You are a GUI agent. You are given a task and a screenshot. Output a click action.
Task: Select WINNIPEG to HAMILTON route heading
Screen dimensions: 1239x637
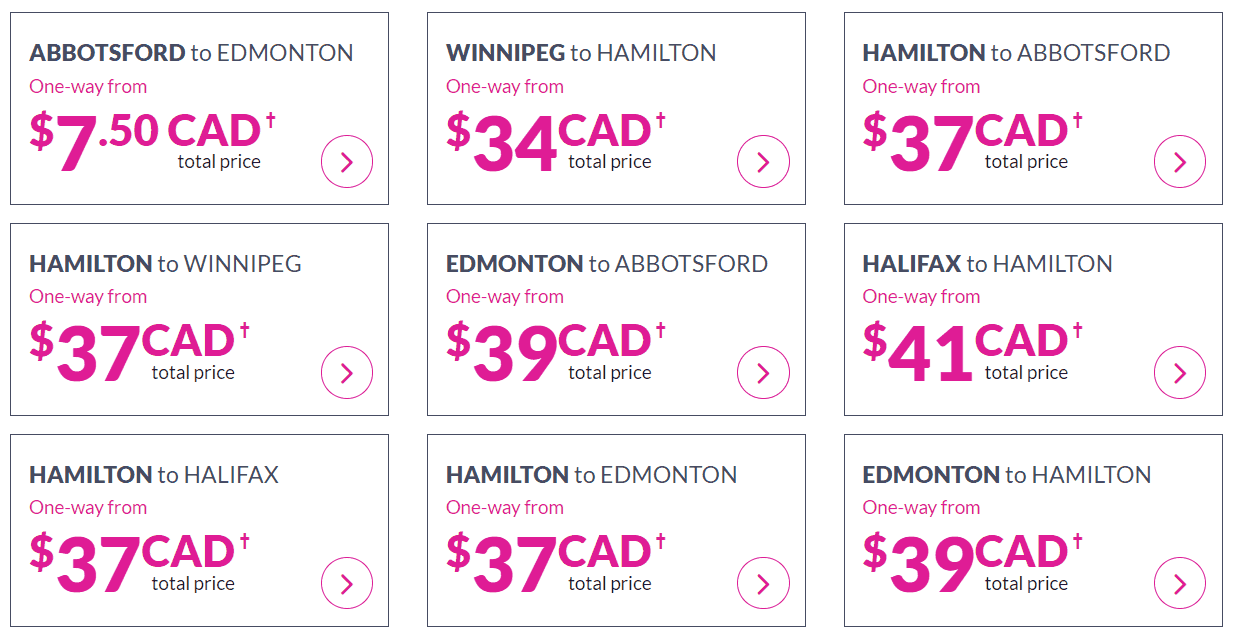581,53
